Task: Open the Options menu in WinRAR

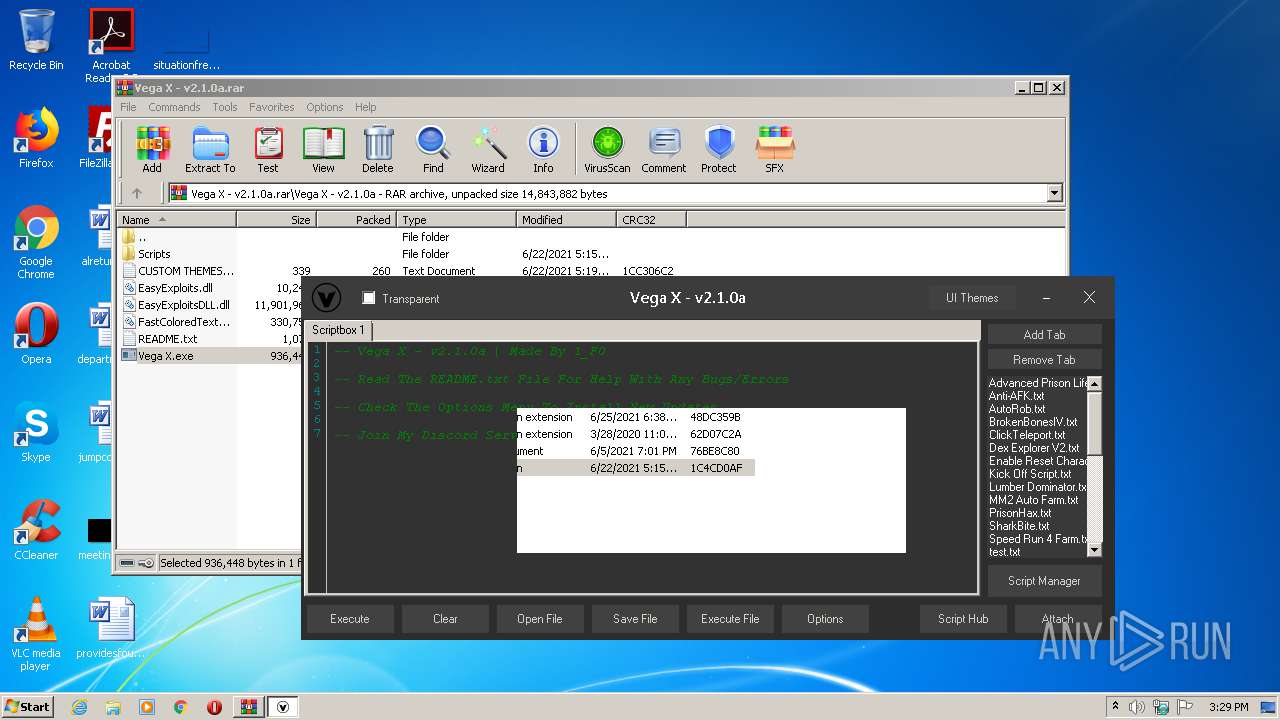Action: click(325, 107)
